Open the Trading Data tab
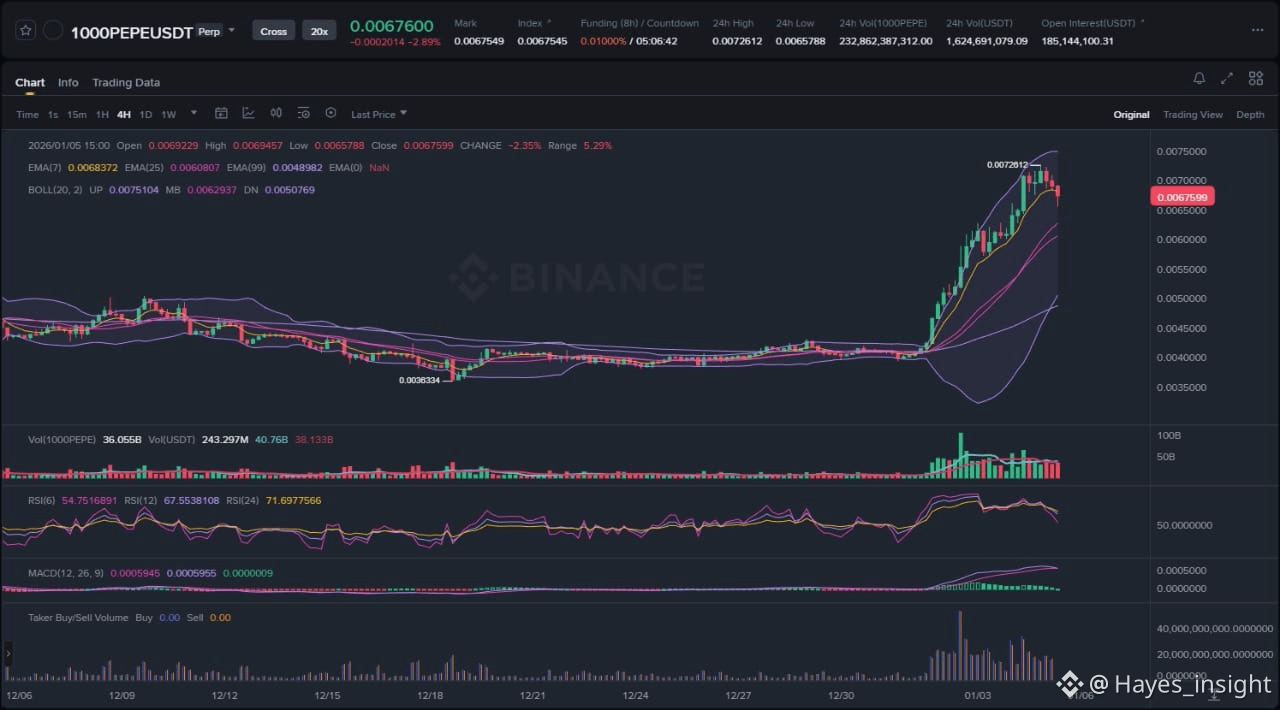The image size is (1280, 710). 126,83
